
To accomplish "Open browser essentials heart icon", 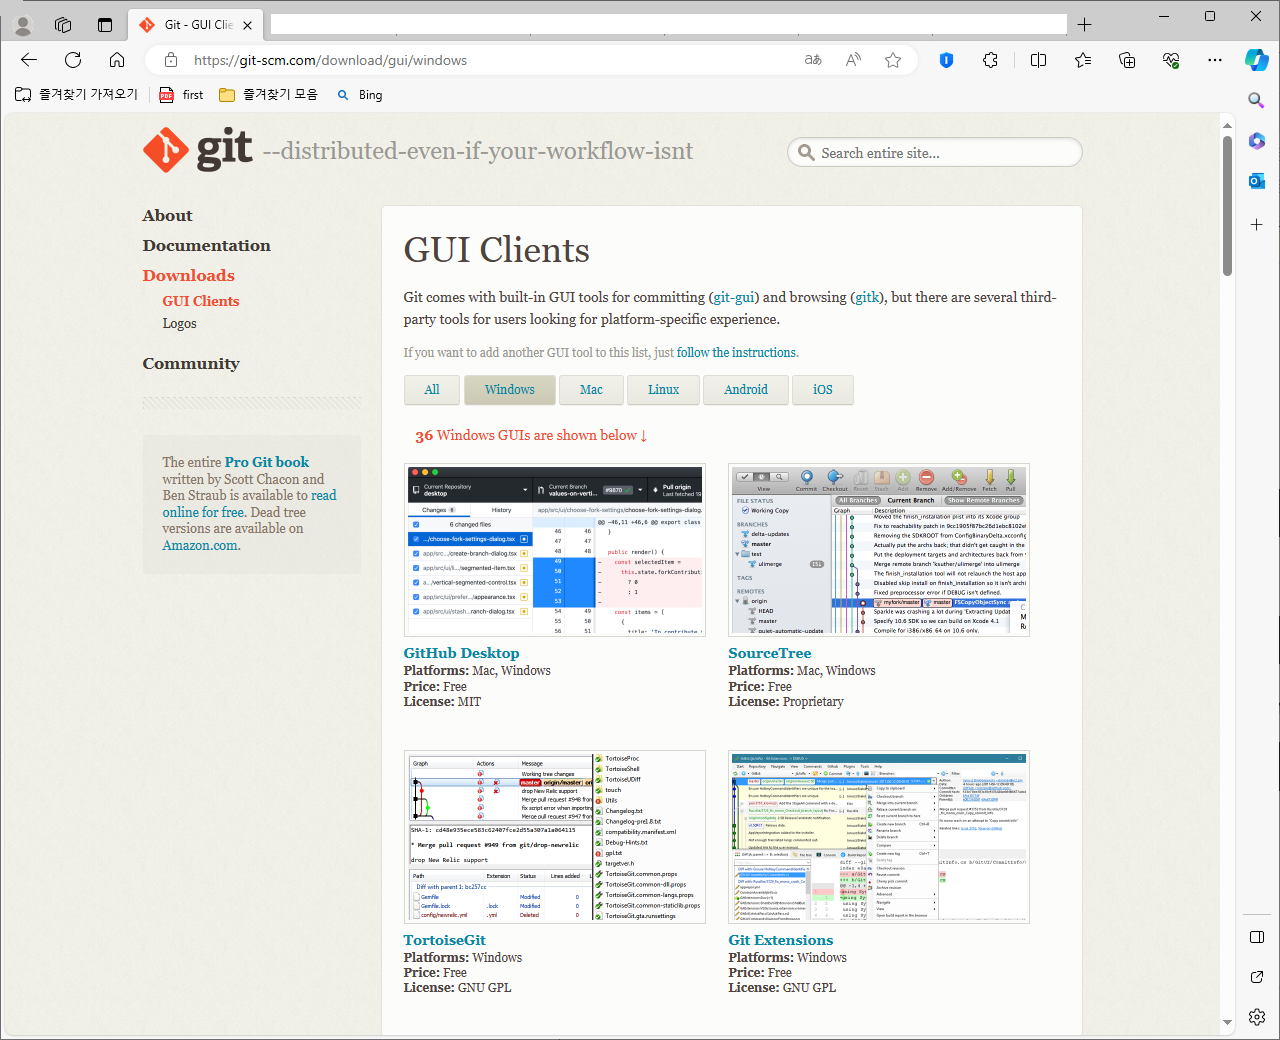I will click(1171, 60).
